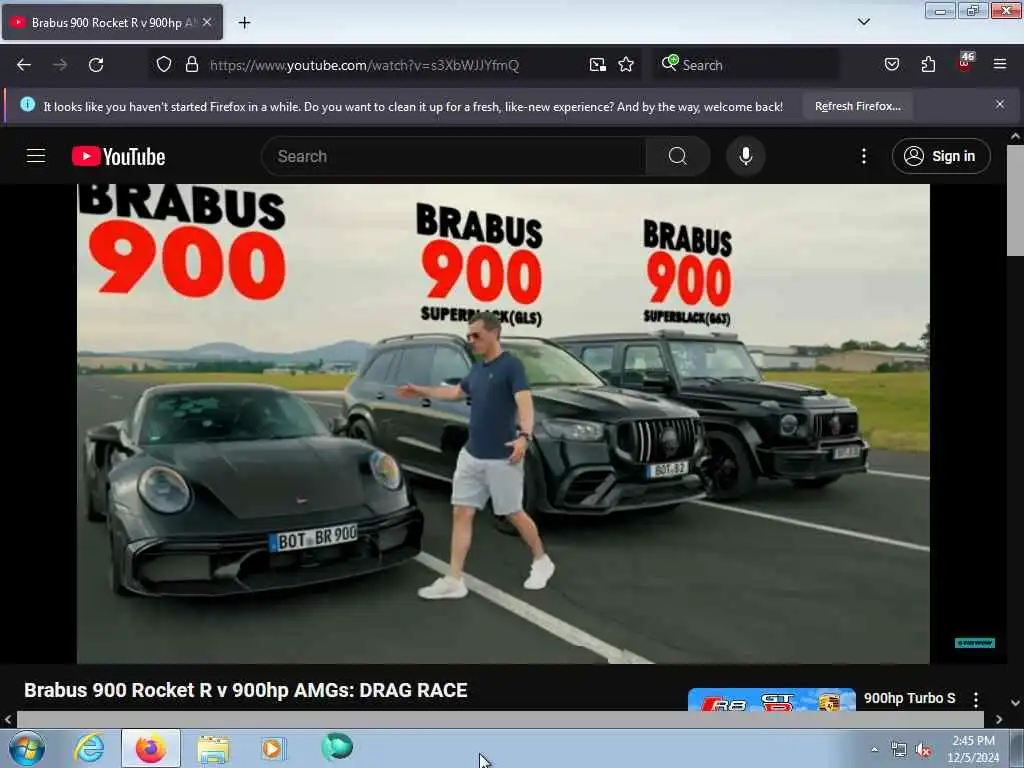Image resolution: width=1024 pixels, height=768 pixels.
Task: Open a new browser tab
Action: 244,23
